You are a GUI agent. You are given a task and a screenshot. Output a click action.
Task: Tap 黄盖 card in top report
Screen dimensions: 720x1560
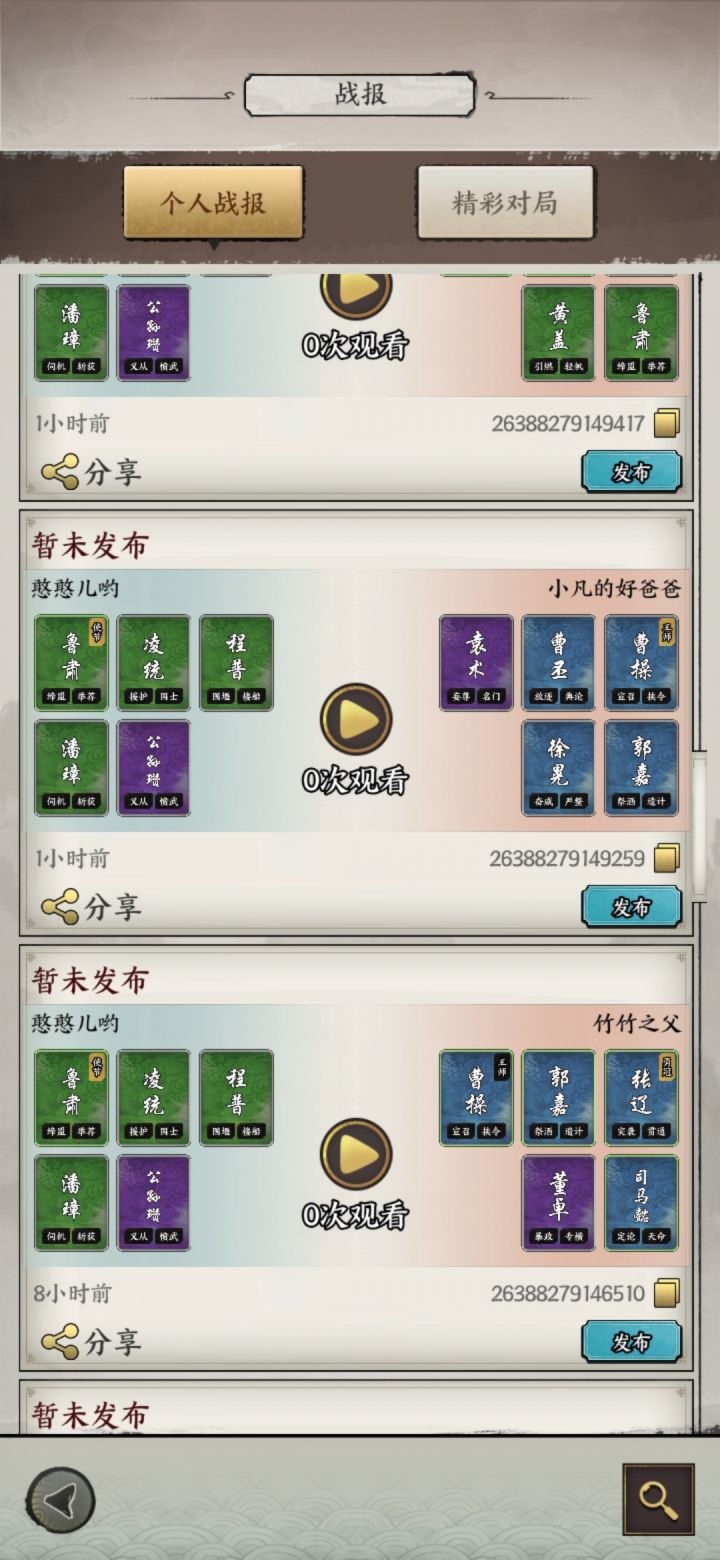tap(558, 333)
